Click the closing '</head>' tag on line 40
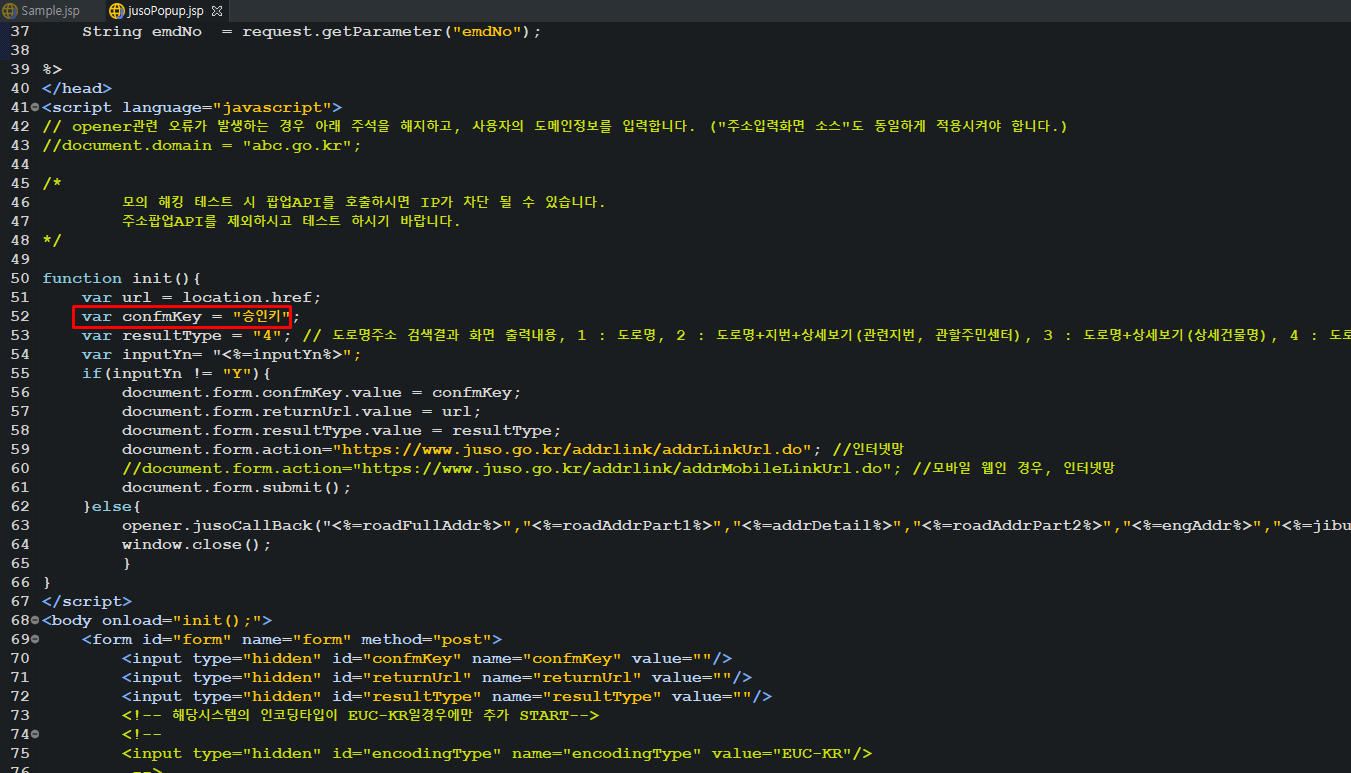This screenshot has width=1351, height=773. [x=77, y=88]
